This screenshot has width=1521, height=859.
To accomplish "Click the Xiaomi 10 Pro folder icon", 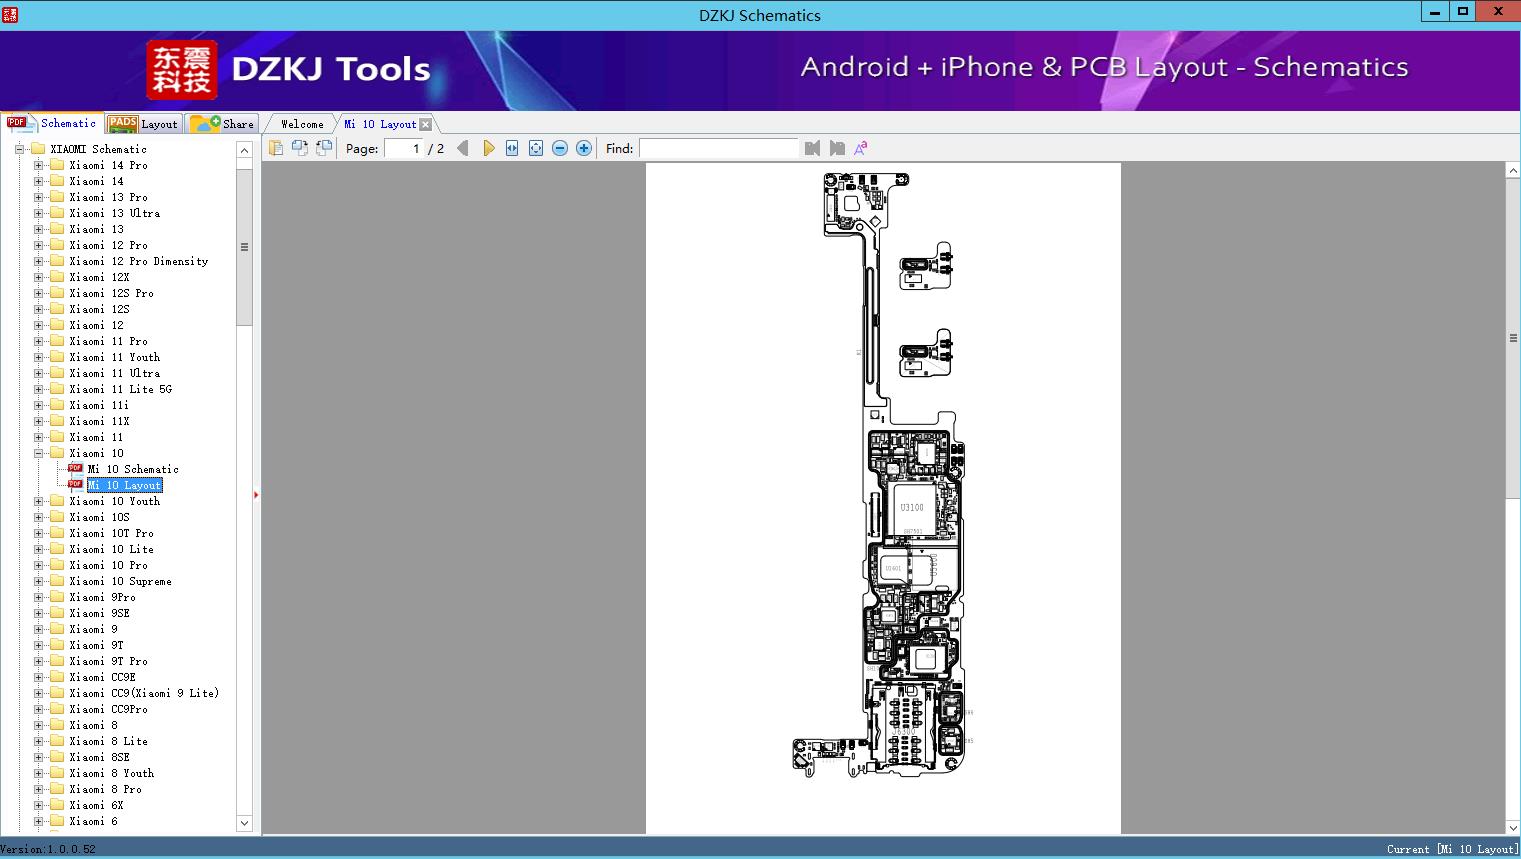I will [57, 565].
